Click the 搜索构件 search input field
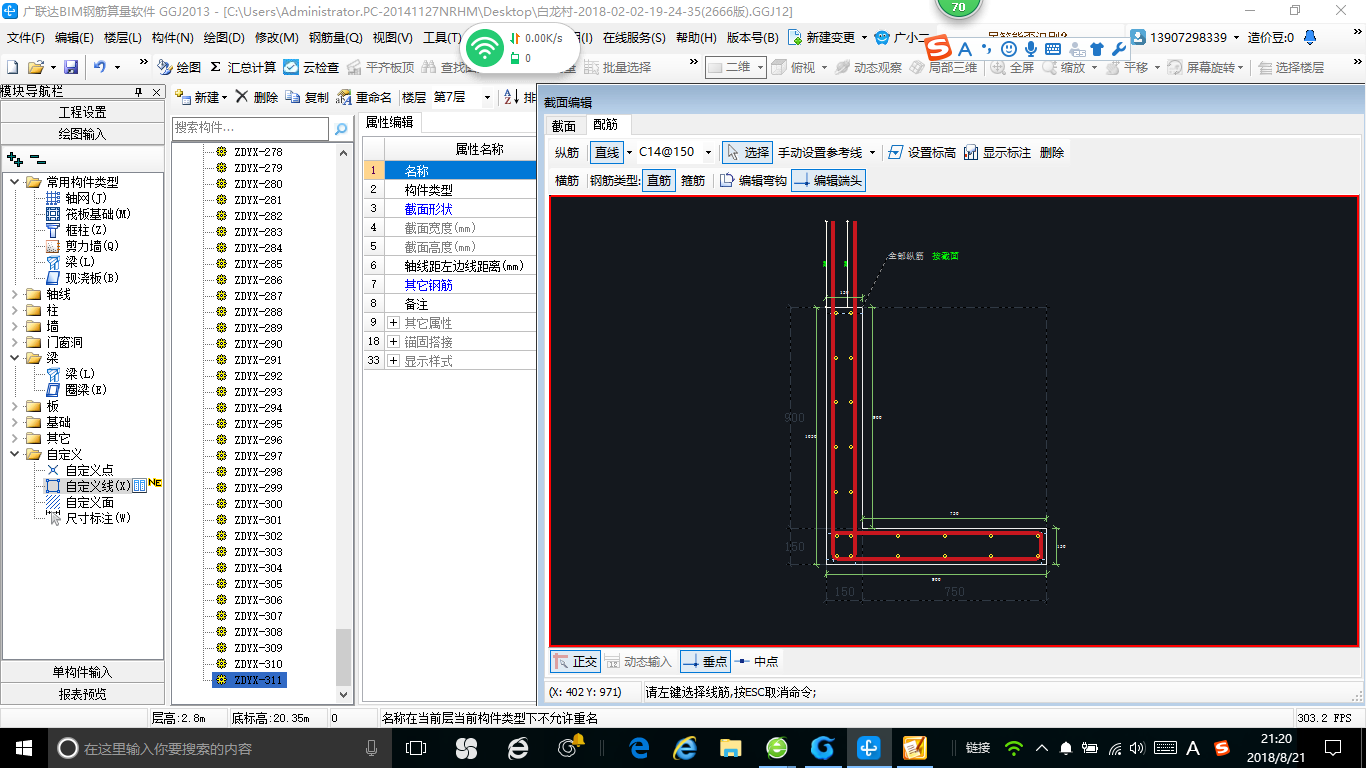This screenshot has height=768, width=1366. 250,128
